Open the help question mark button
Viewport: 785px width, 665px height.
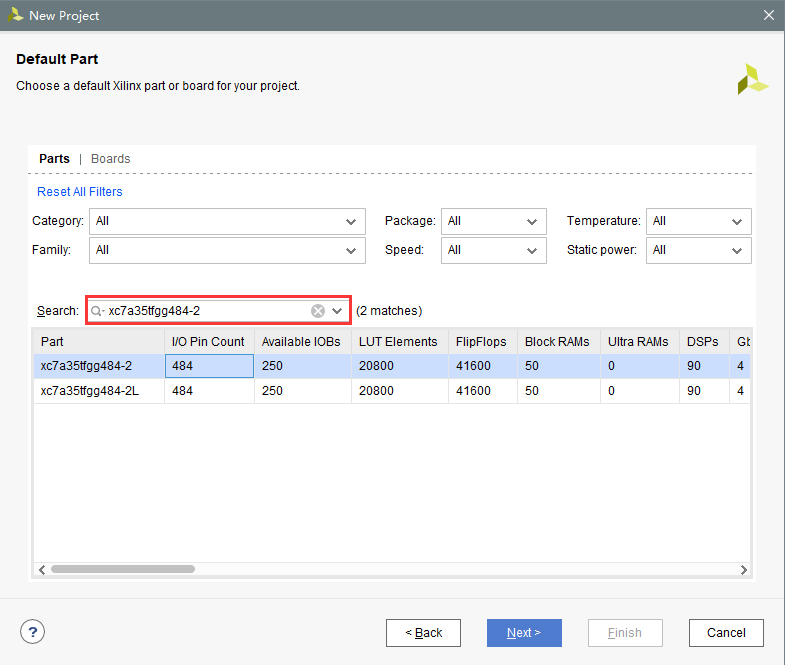[33, 632]
